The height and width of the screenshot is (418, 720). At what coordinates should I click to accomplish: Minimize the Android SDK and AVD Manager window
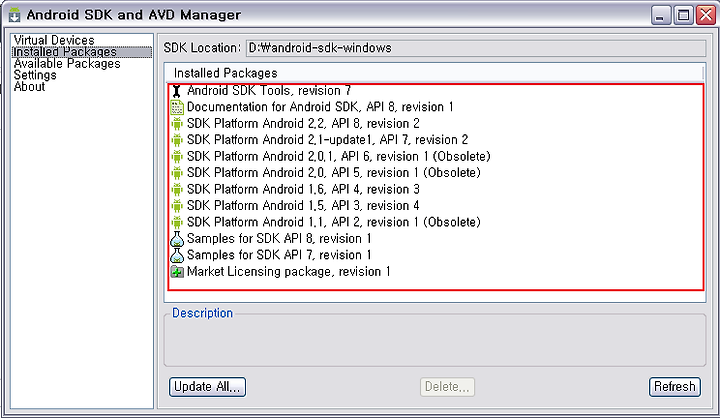click(x=661, y=16)
